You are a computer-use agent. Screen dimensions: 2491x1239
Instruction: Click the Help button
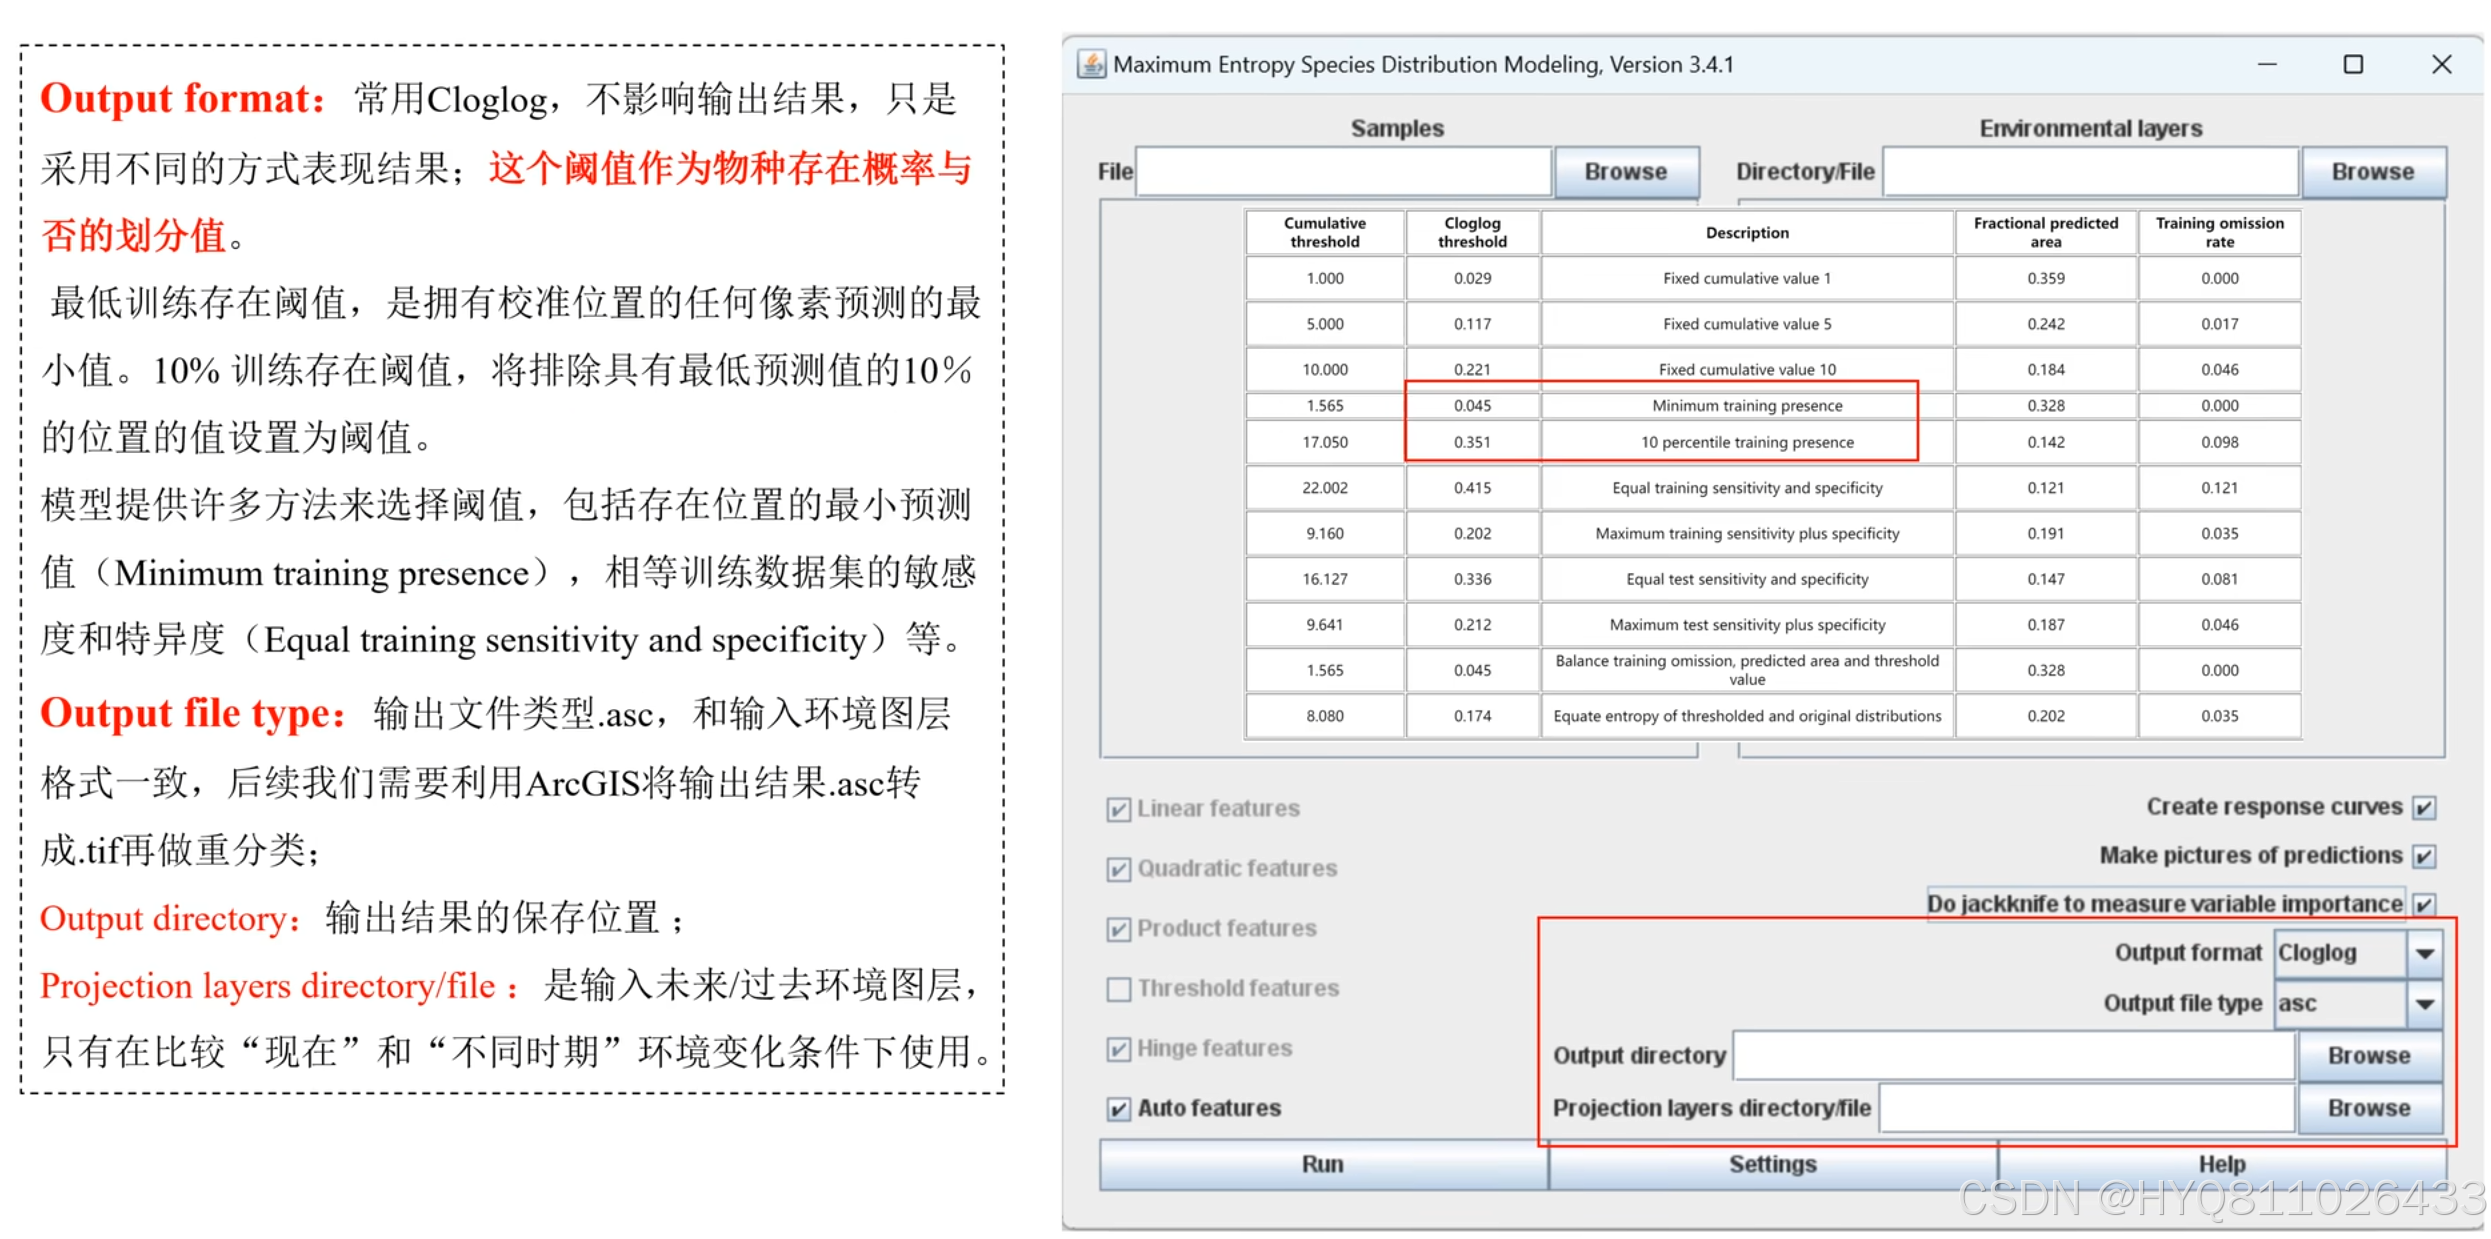pyautogui.click(x=2221, y=1165)
